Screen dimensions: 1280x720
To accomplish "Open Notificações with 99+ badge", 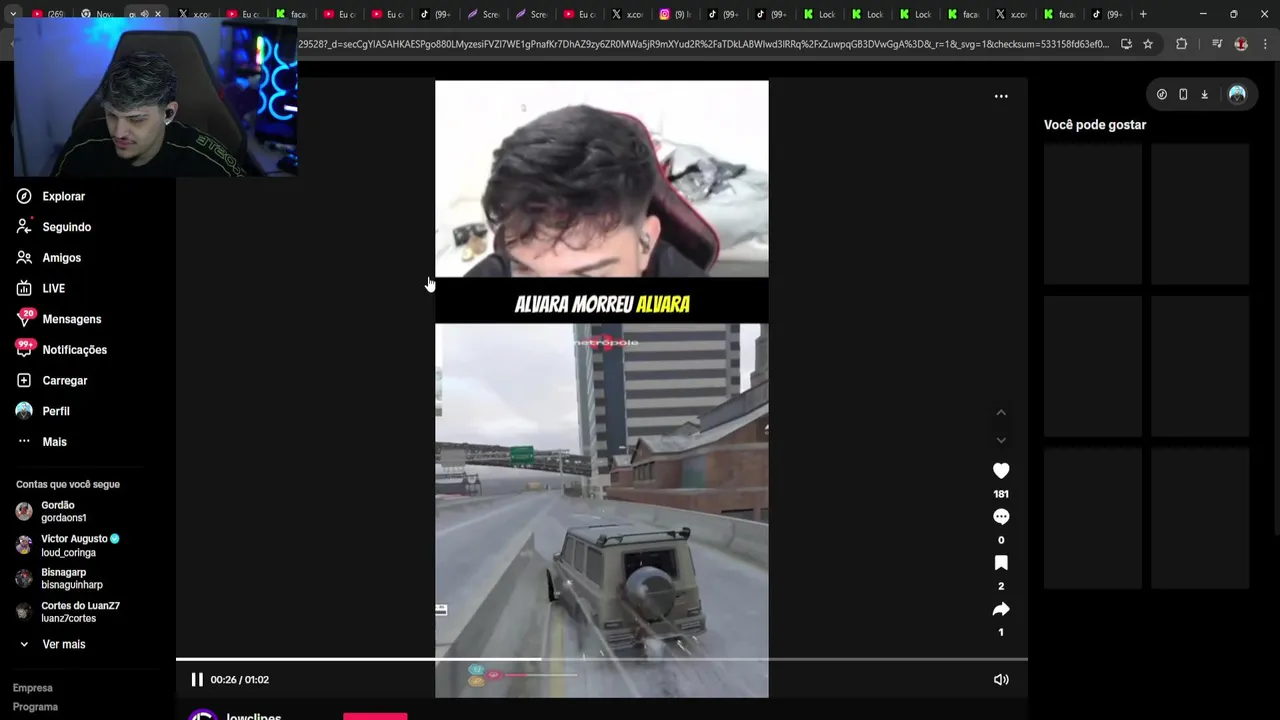I will click(62, 350).
